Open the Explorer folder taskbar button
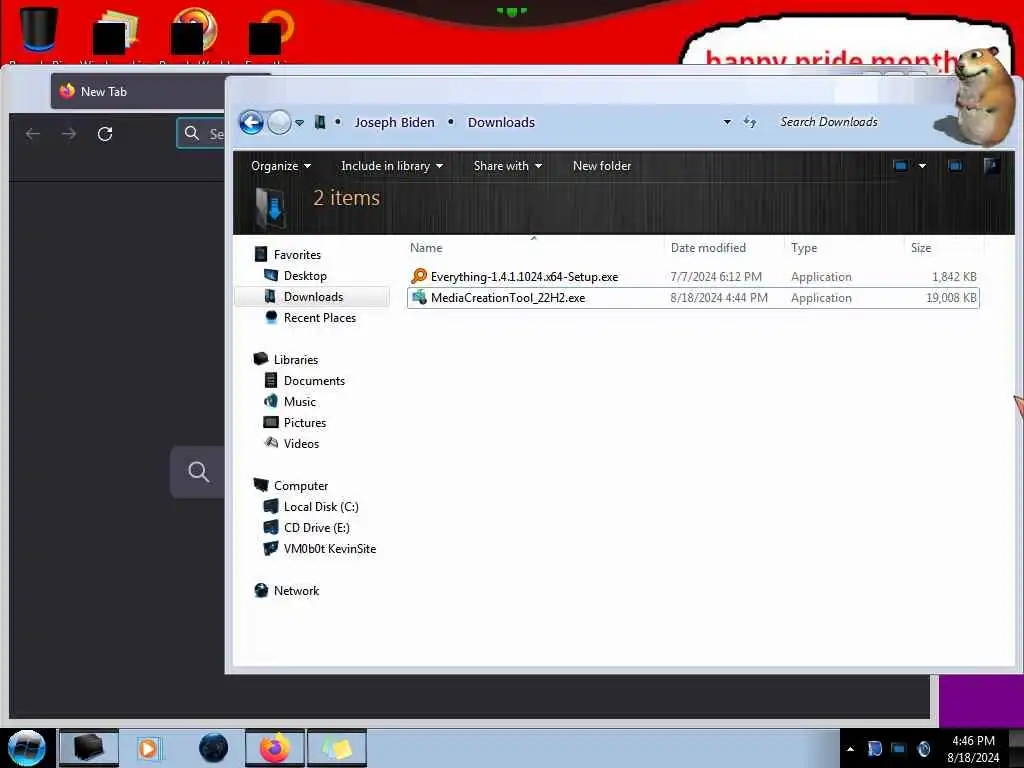The image size is (1024, 768). 89,748
